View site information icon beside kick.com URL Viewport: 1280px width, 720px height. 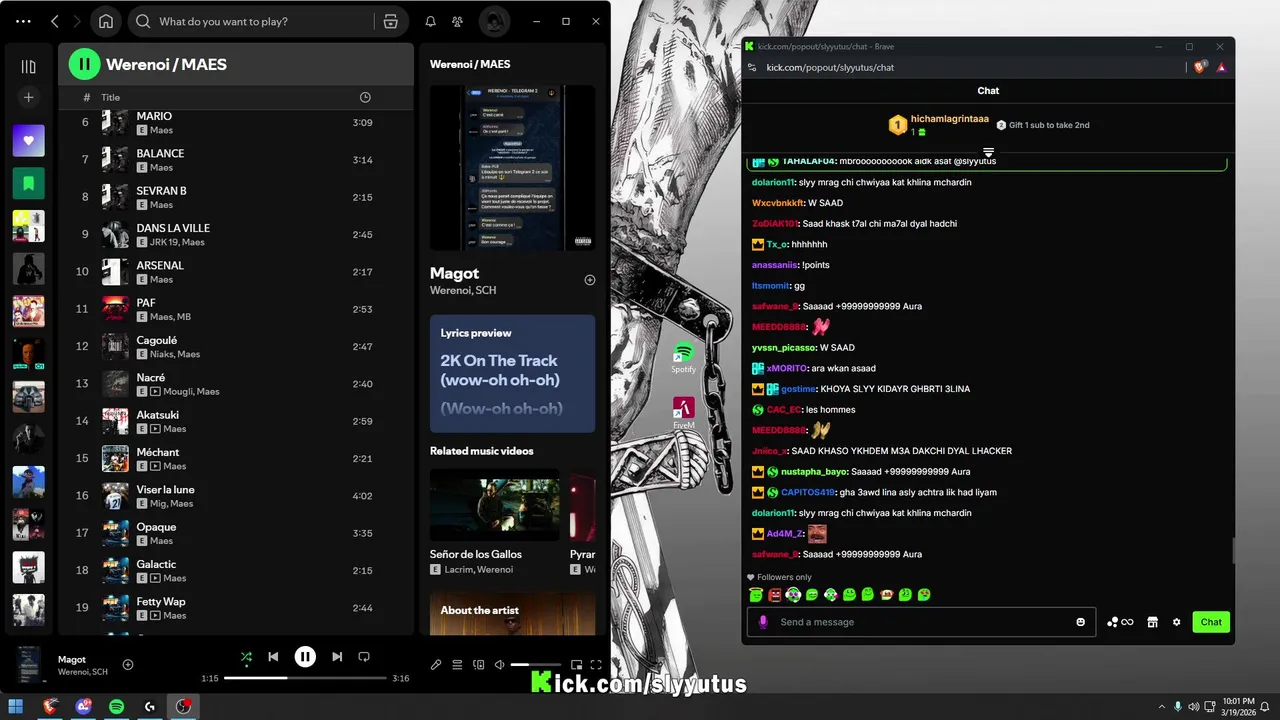pos(752,67)
